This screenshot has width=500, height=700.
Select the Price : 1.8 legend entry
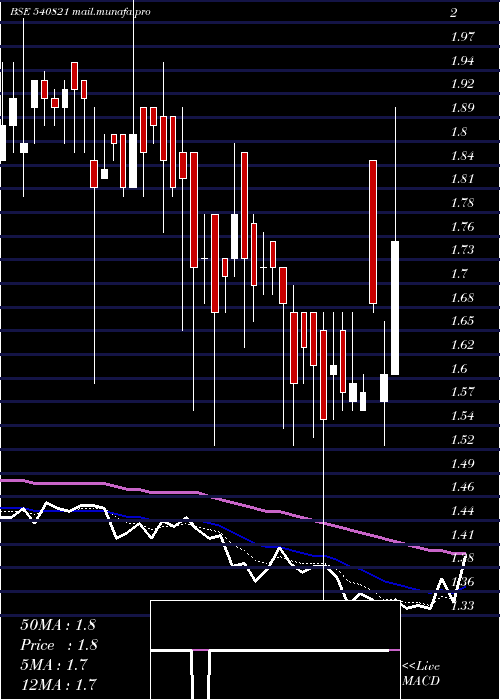coord(59,645)
